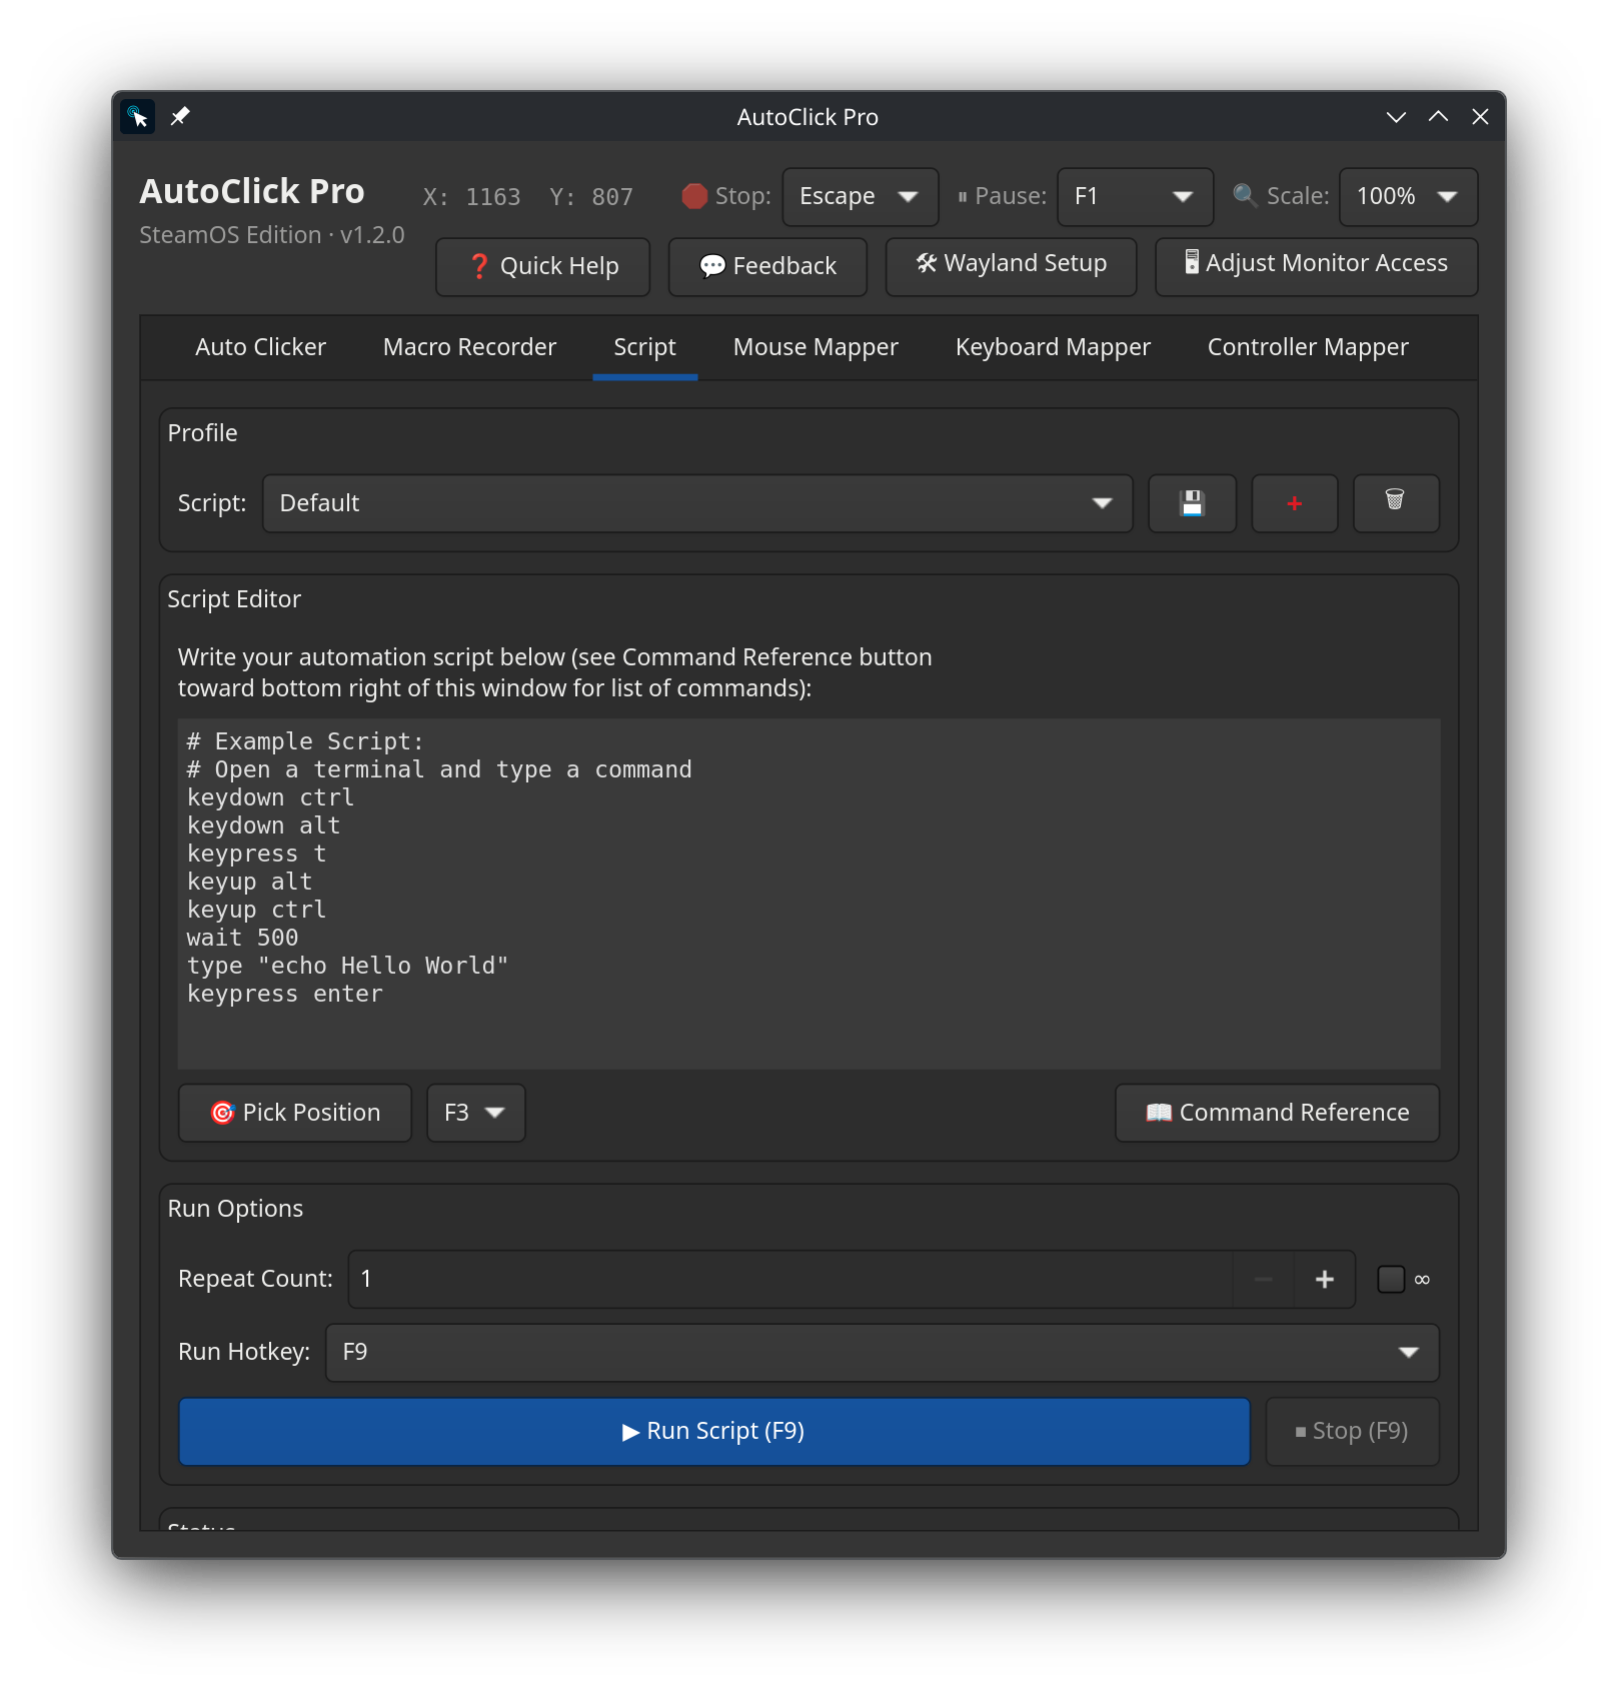Switch to the Auto Clicker tab

(261, 347)
